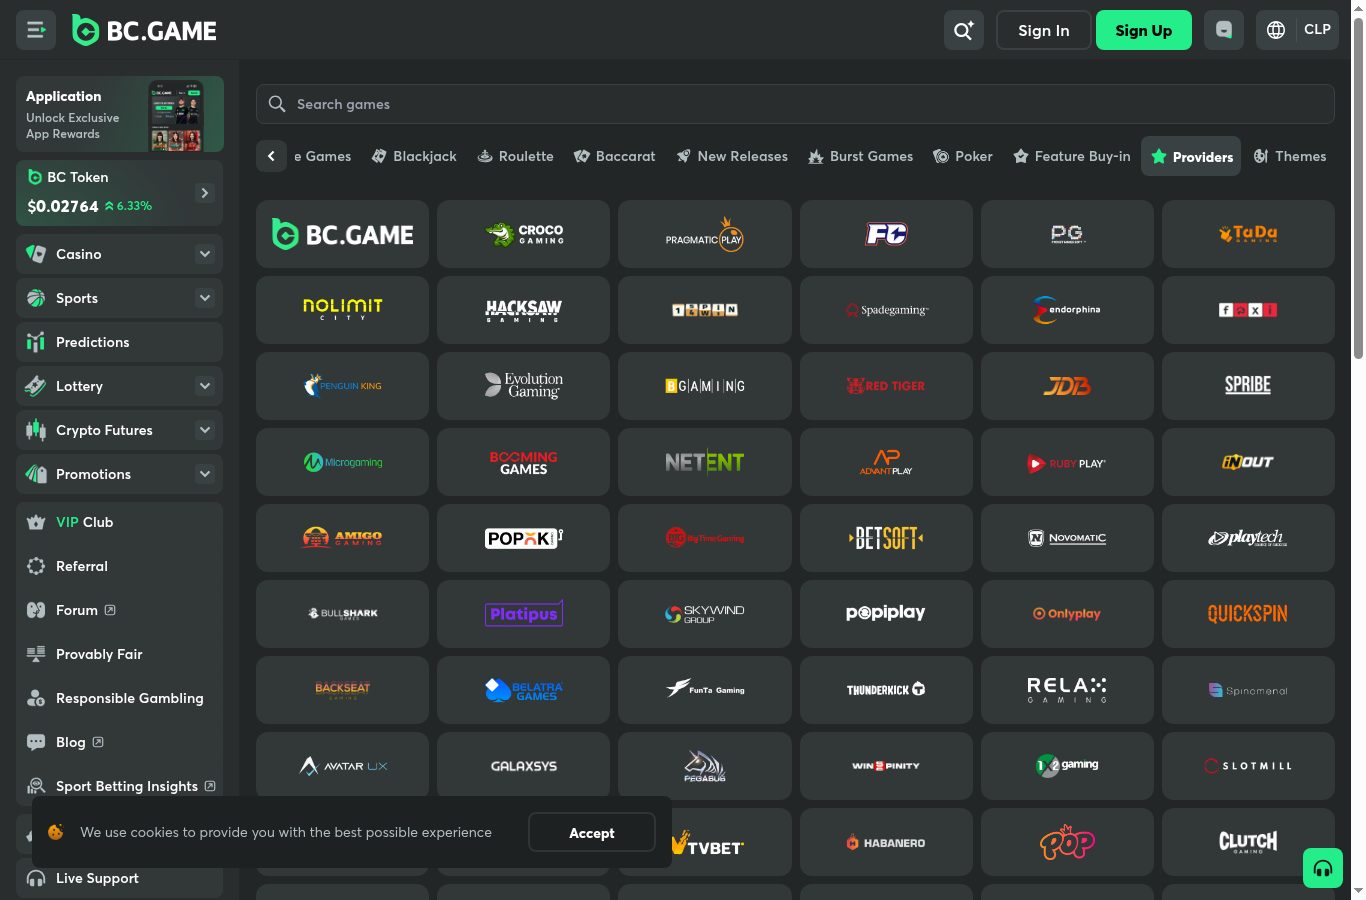The image size is (1366, 900).
Task: Choose the Endorphina provider
Action: pyautogui.click(x=1067, y=310)
